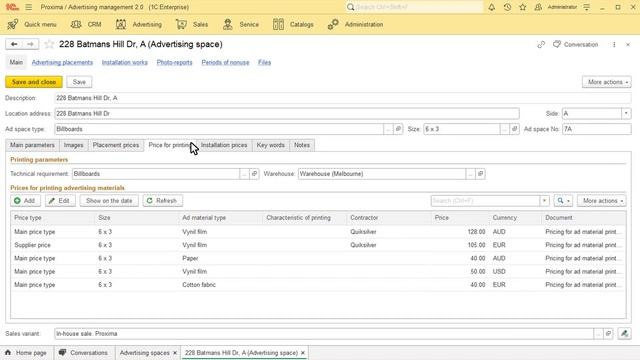This screenshot has height=360, width=640.
Task: Open history clock icon
Action: [x=507, y=7]
